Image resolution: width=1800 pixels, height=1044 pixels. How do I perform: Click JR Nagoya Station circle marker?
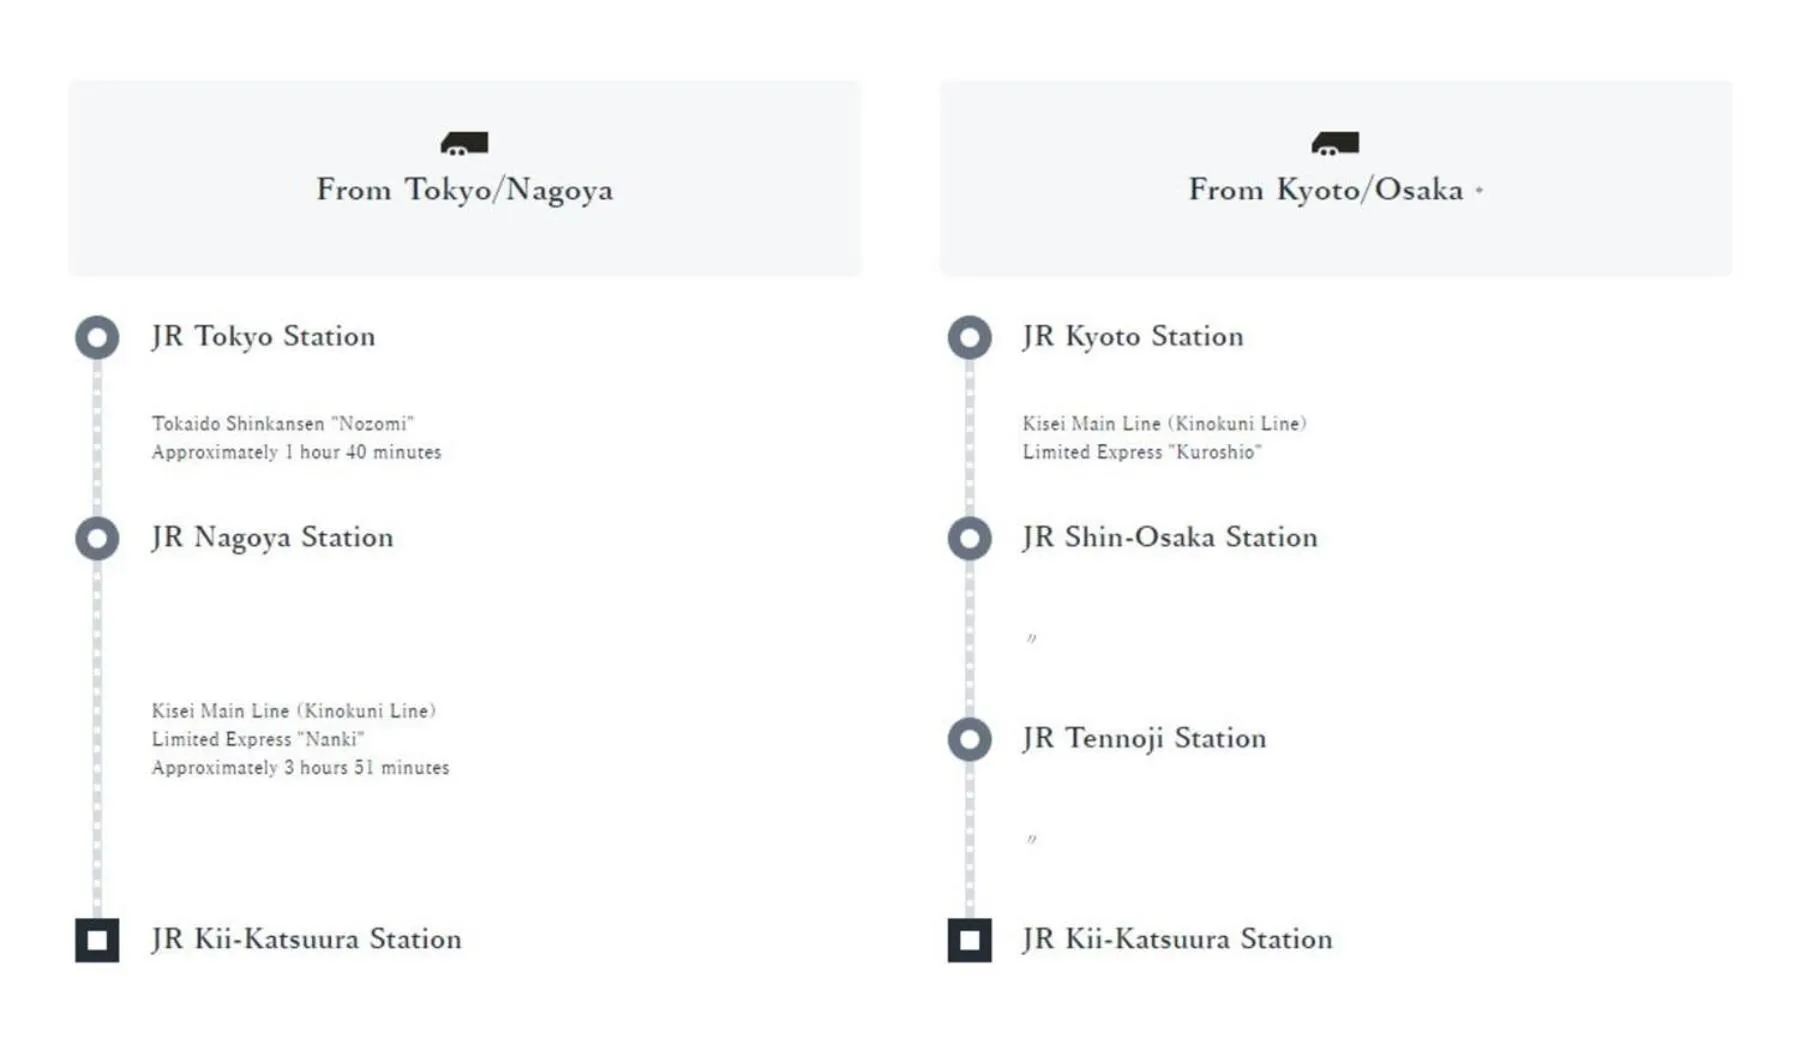(97, 538)
